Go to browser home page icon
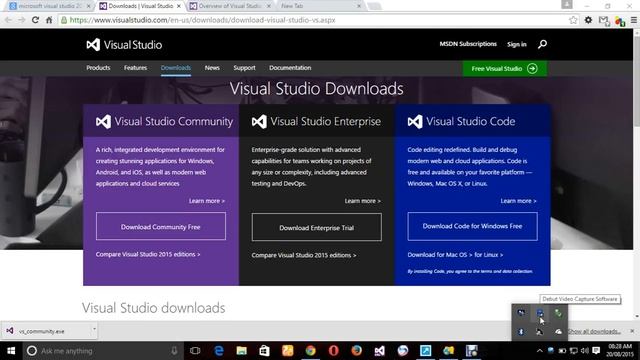The height and width of the screenshot is (360, 640). [49, 20]
